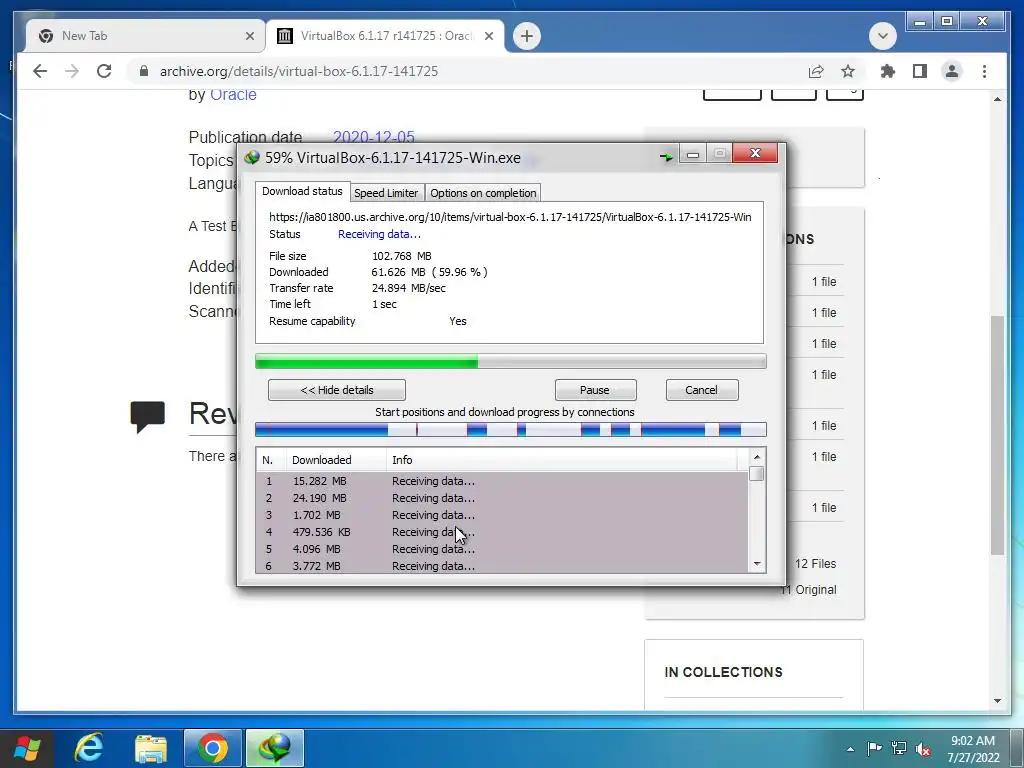Click the address bar URL
This screenshot has width=1024, height=768.
[299, 71]
